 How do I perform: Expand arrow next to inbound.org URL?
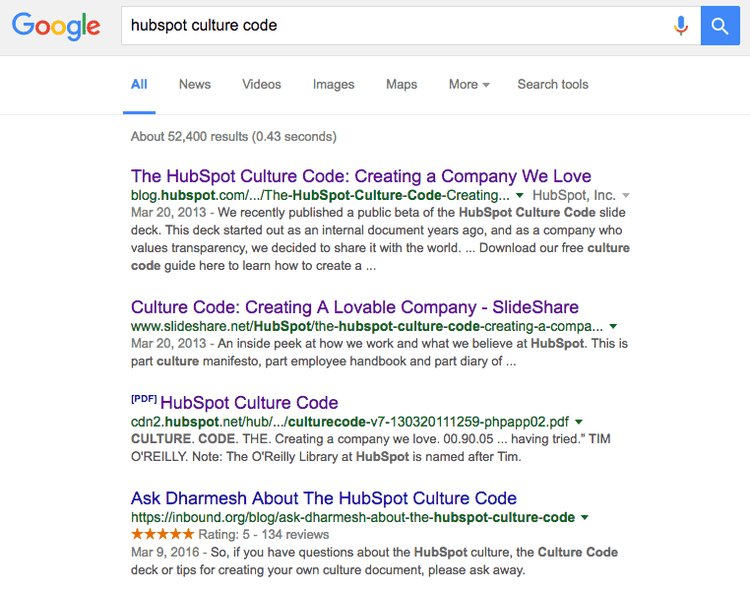[x=585, y=518]
